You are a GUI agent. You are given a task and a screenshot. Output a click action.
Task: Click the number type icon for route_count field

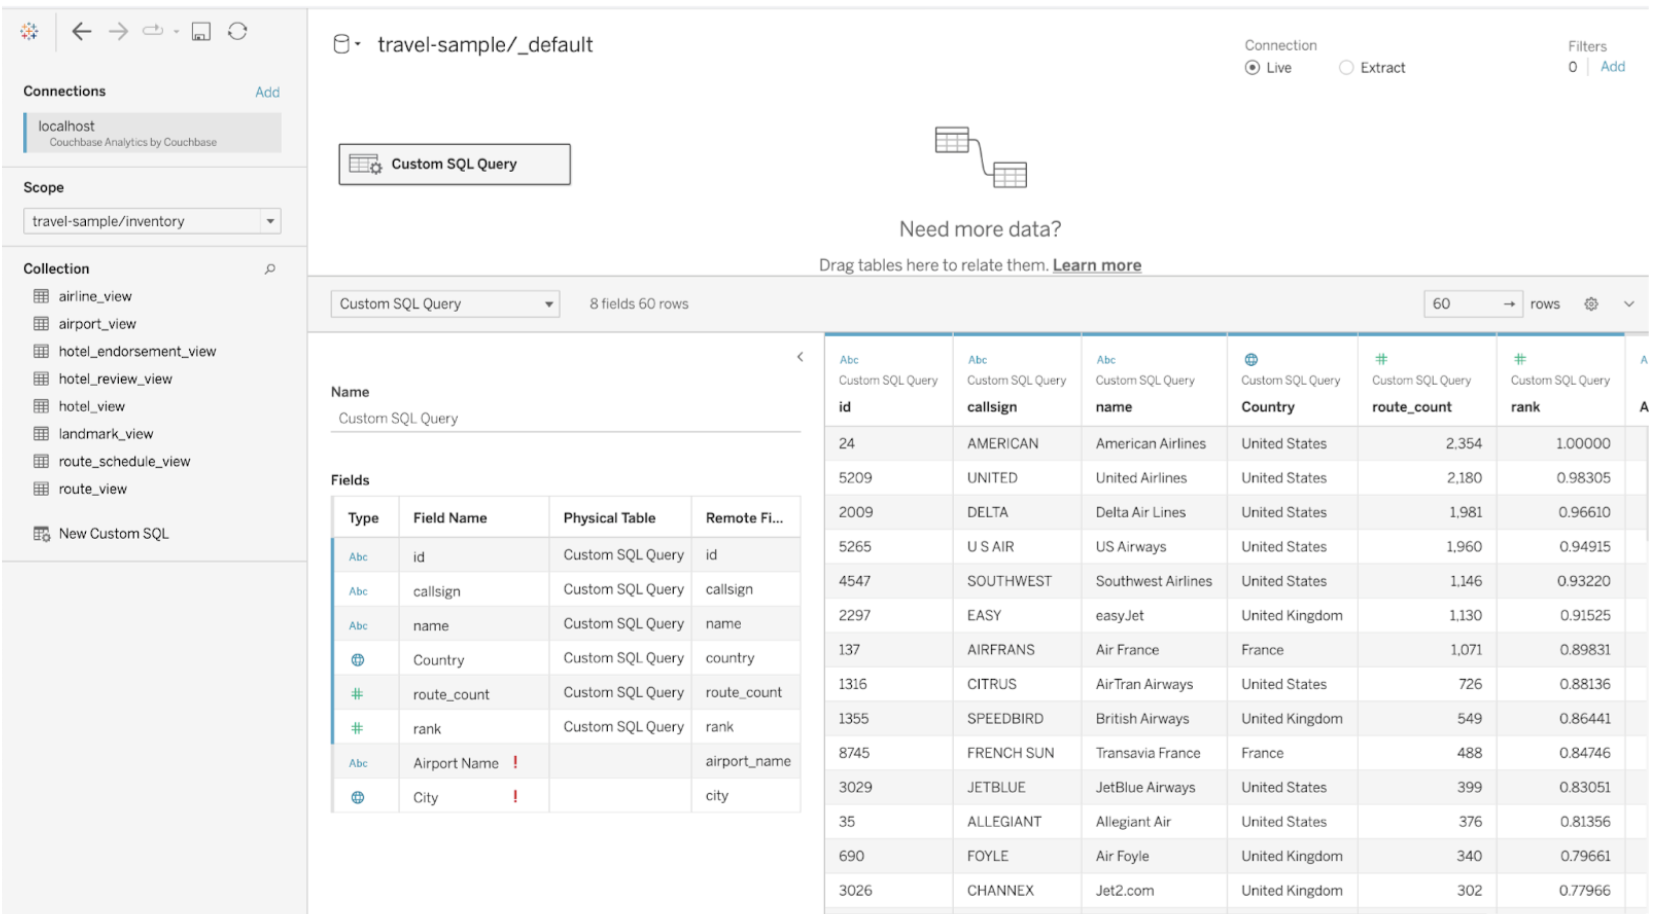tap(357, 694)
